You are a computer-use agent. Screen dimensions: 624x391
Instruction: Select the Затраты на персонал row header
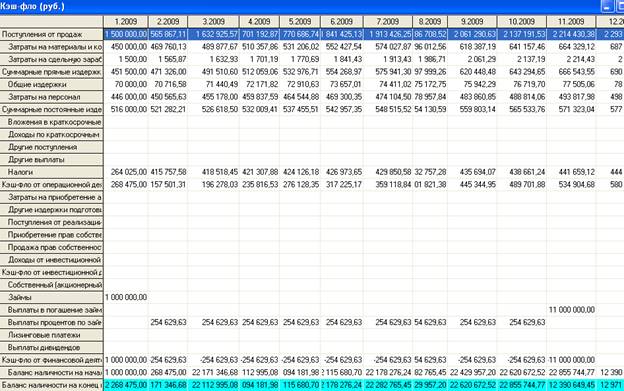click(52, 97)
